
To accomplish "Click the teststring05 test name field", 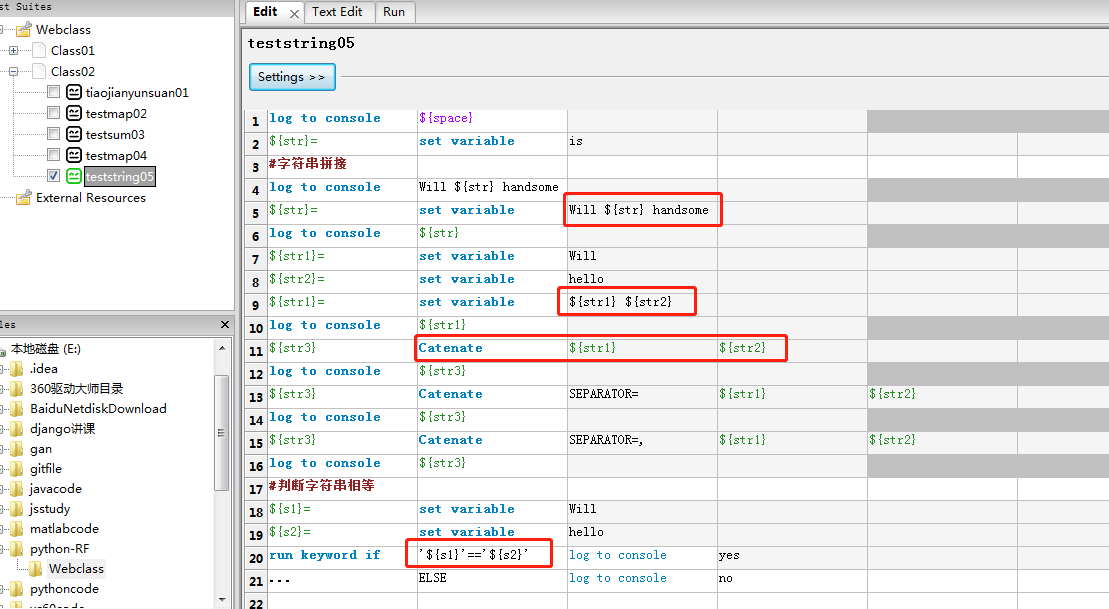I will click(301, 43).
